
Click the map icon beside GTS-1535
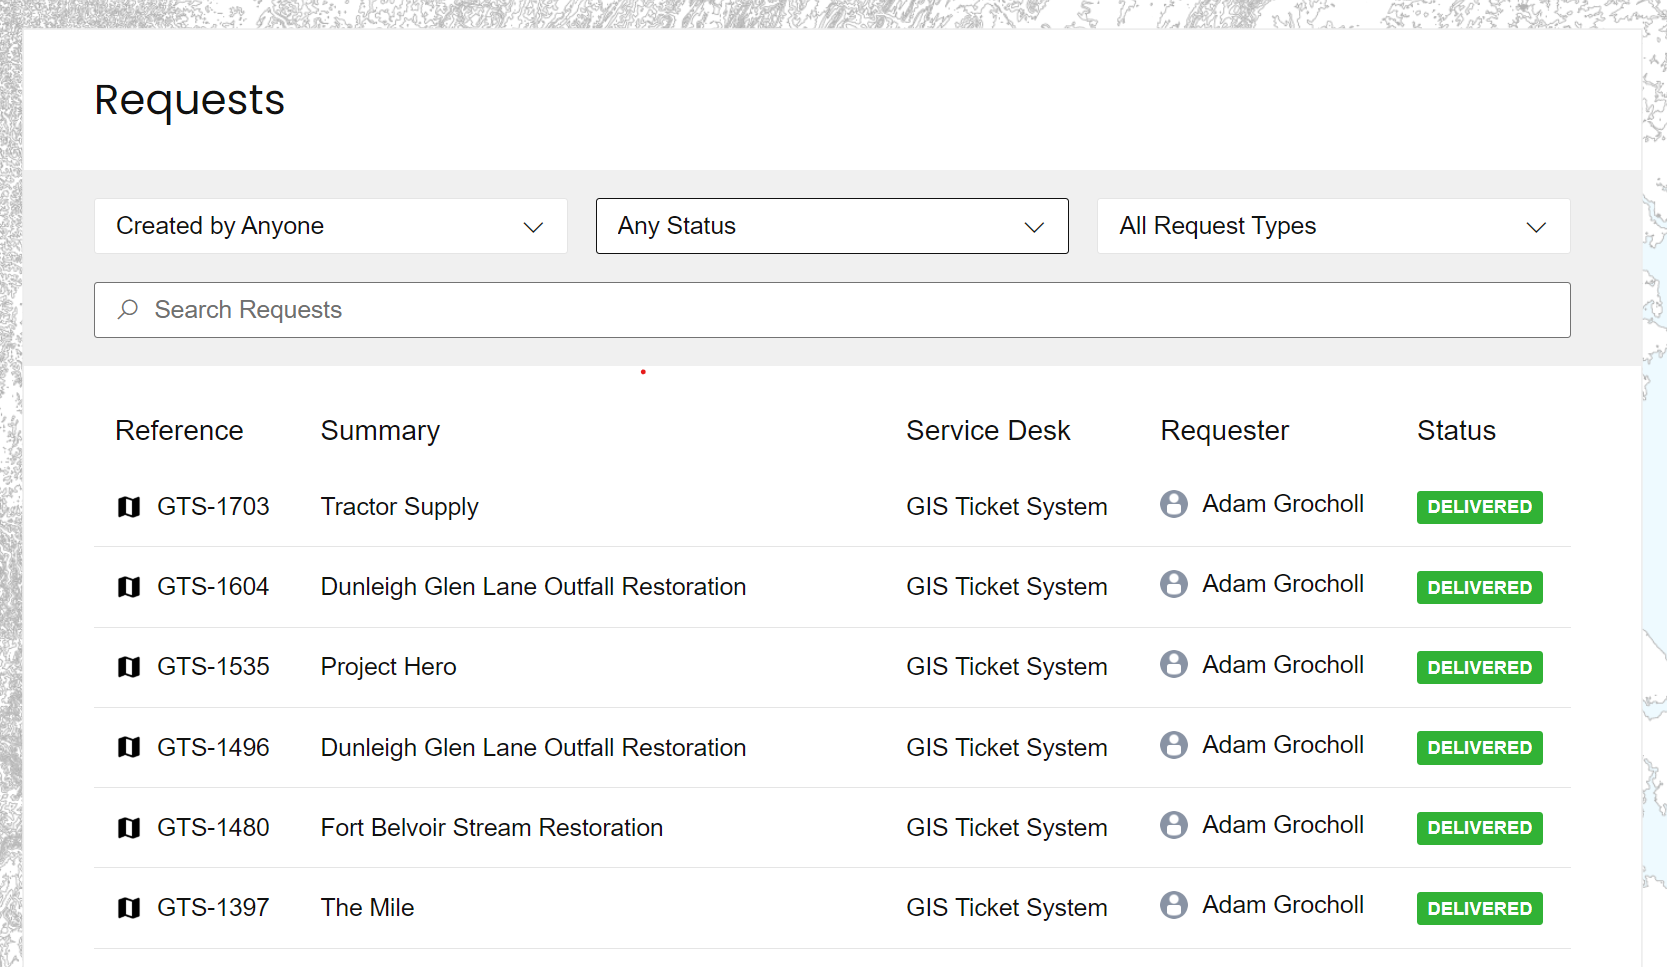point(129,667)
